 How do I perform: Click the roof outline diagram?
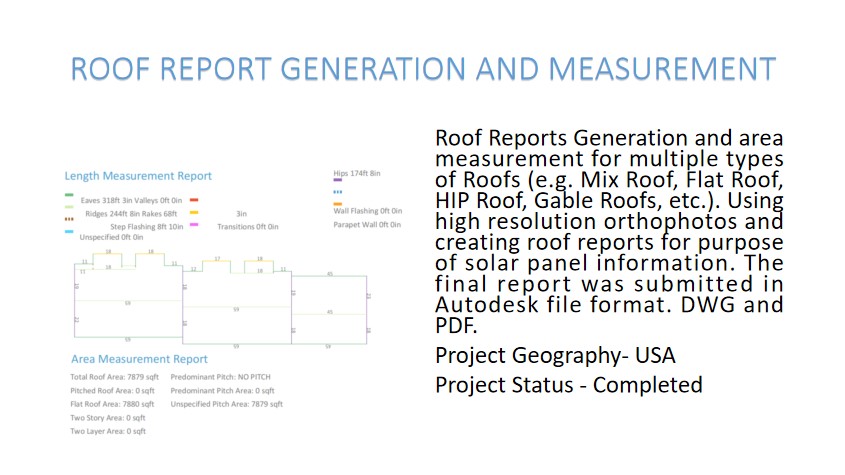click(220, 298)
